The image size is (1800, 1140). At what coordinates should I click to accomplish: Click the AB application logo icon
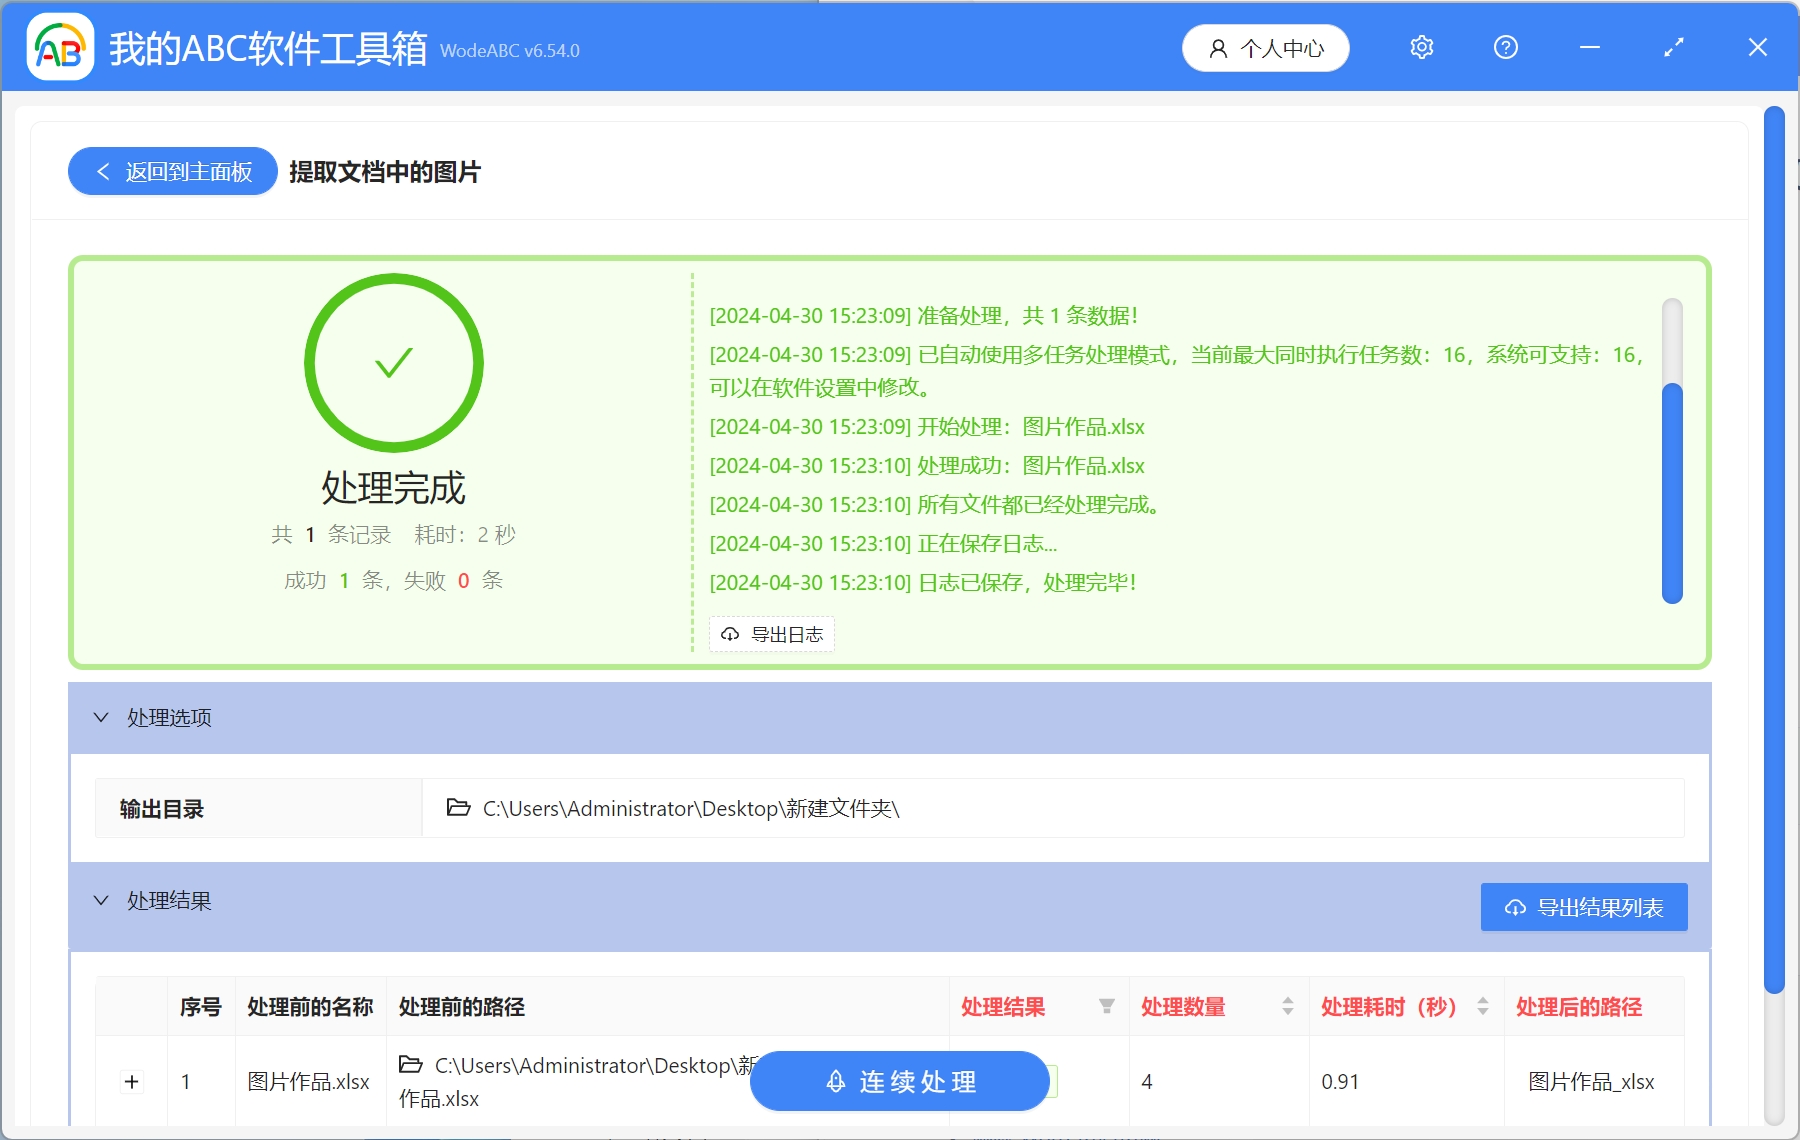pyautogui.click(x=60, y=47)
